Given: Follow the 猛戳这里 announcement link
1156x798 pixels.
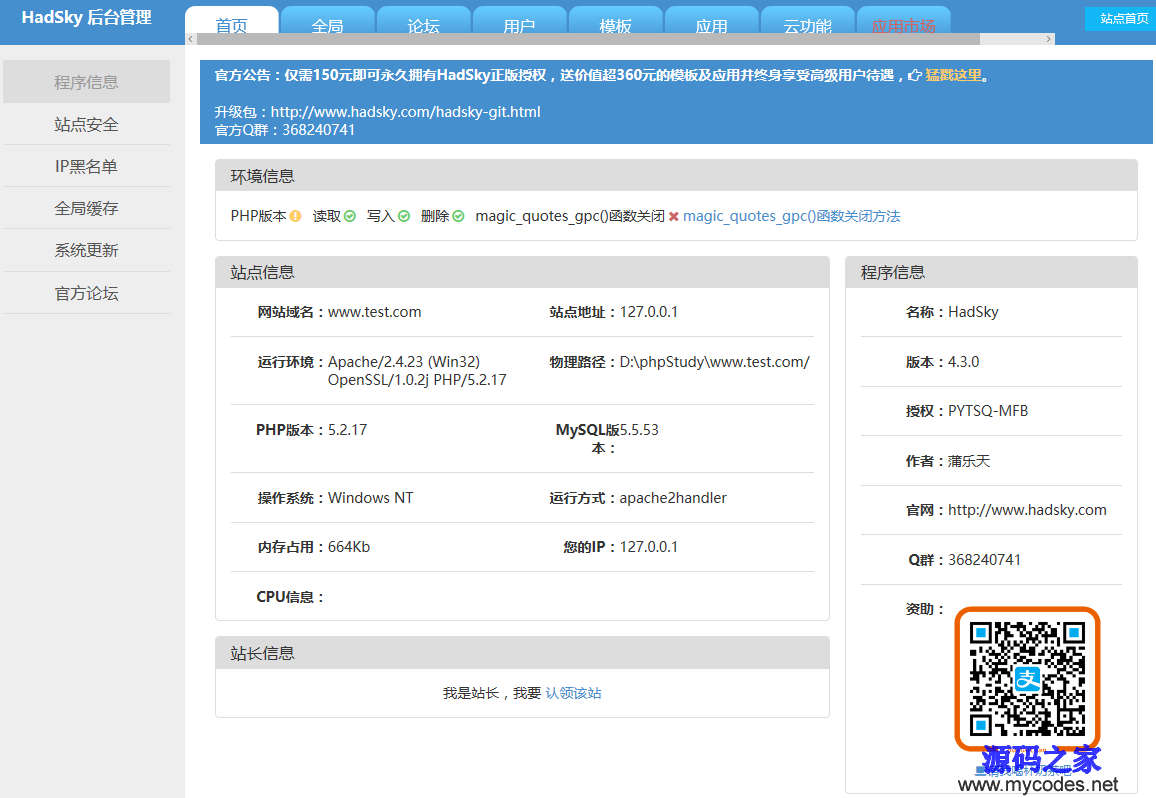Looking at the screenshot, I should [953, 75].
